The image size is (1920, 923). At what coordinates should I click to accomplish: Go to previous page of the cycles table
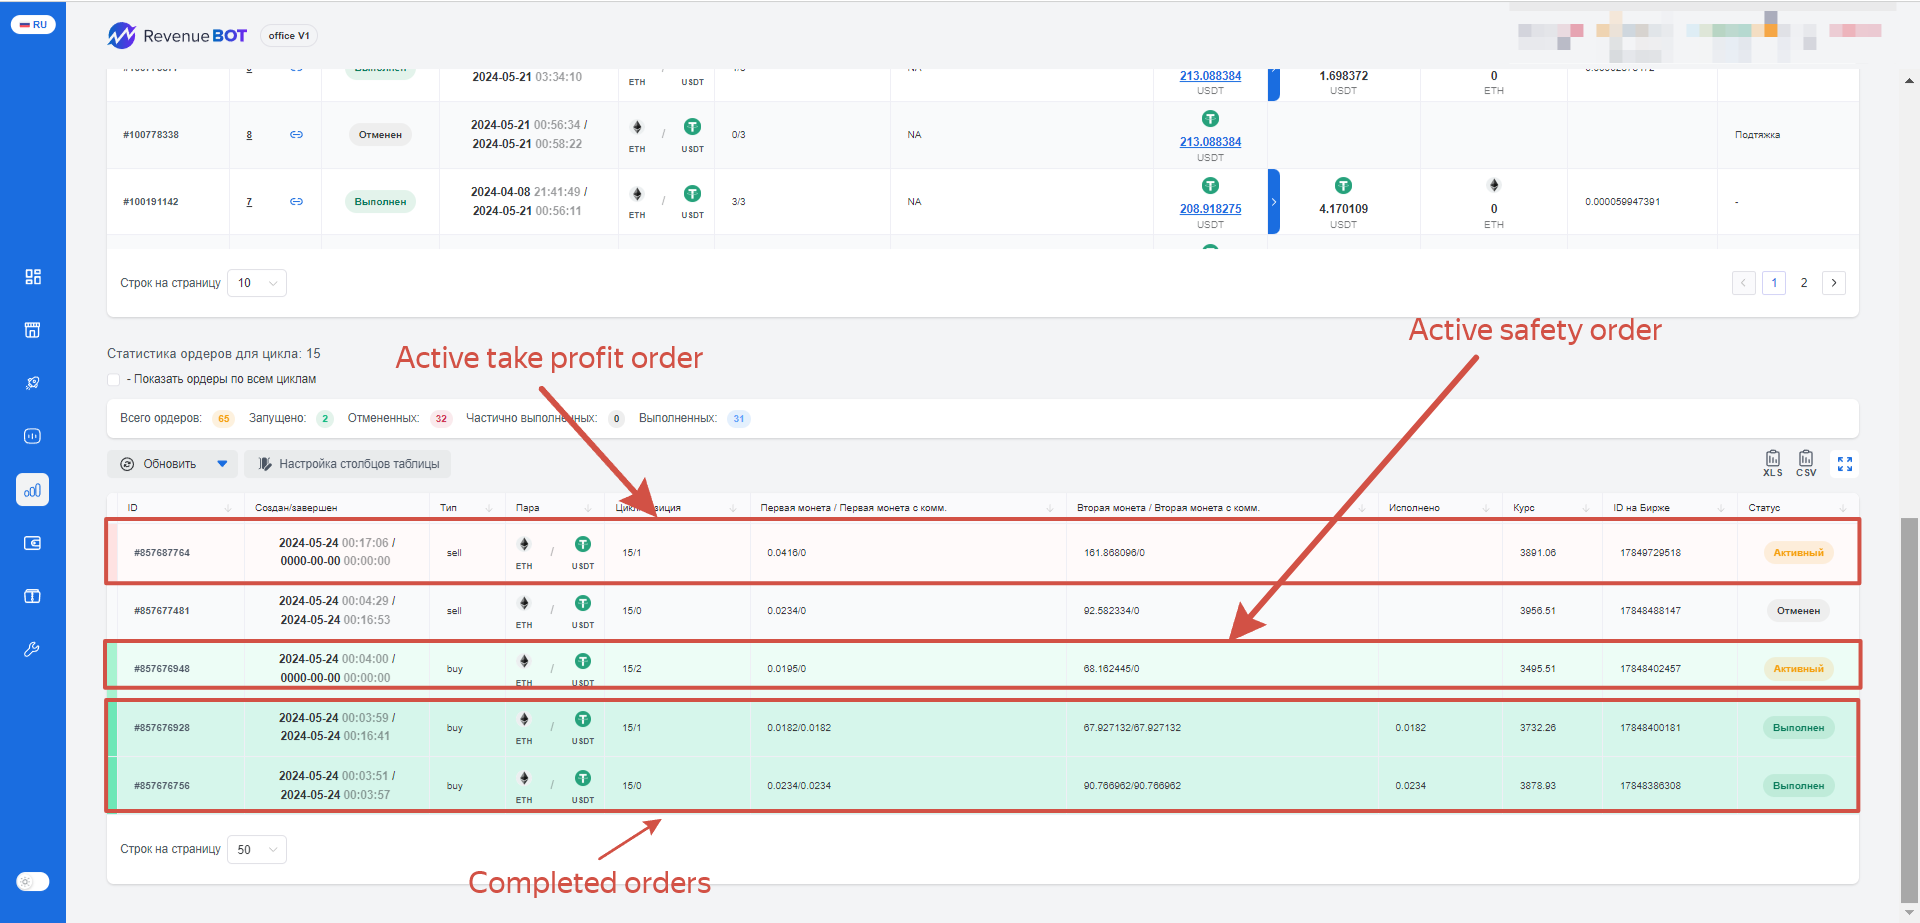(x=1744, y=283)
